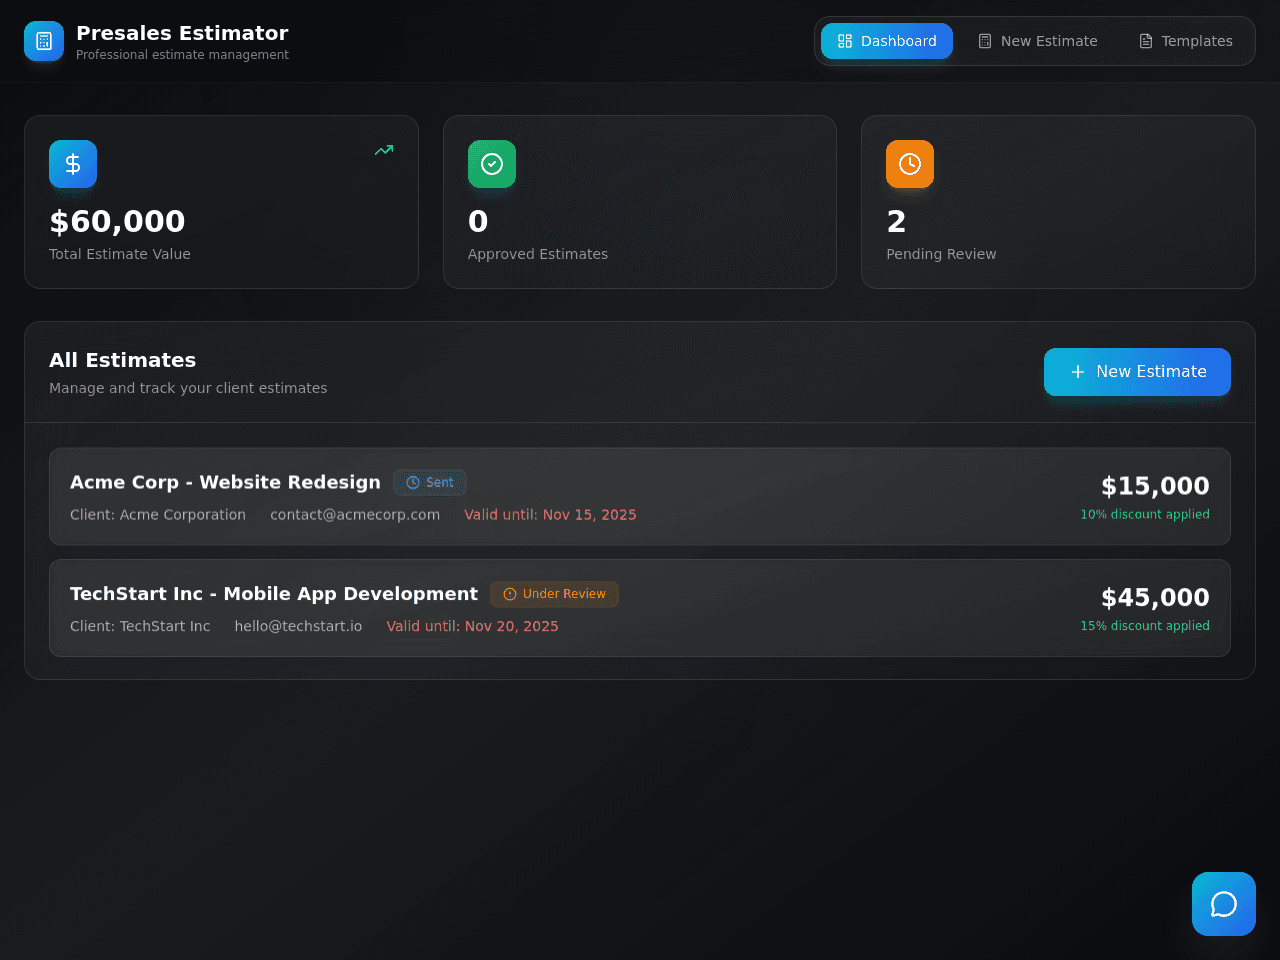The width and height of the screenshot is (1280, 960).
Task: Click the Approved Estimates label
Action: tap(538, 254)
